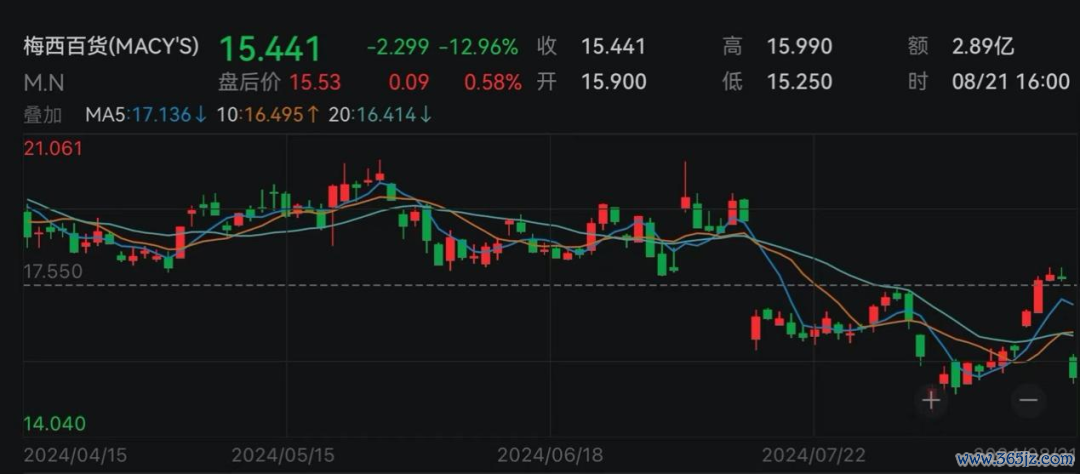Click the 2024/05/15 date axis label
The image size is (1080, 474).
coord(283,455)
